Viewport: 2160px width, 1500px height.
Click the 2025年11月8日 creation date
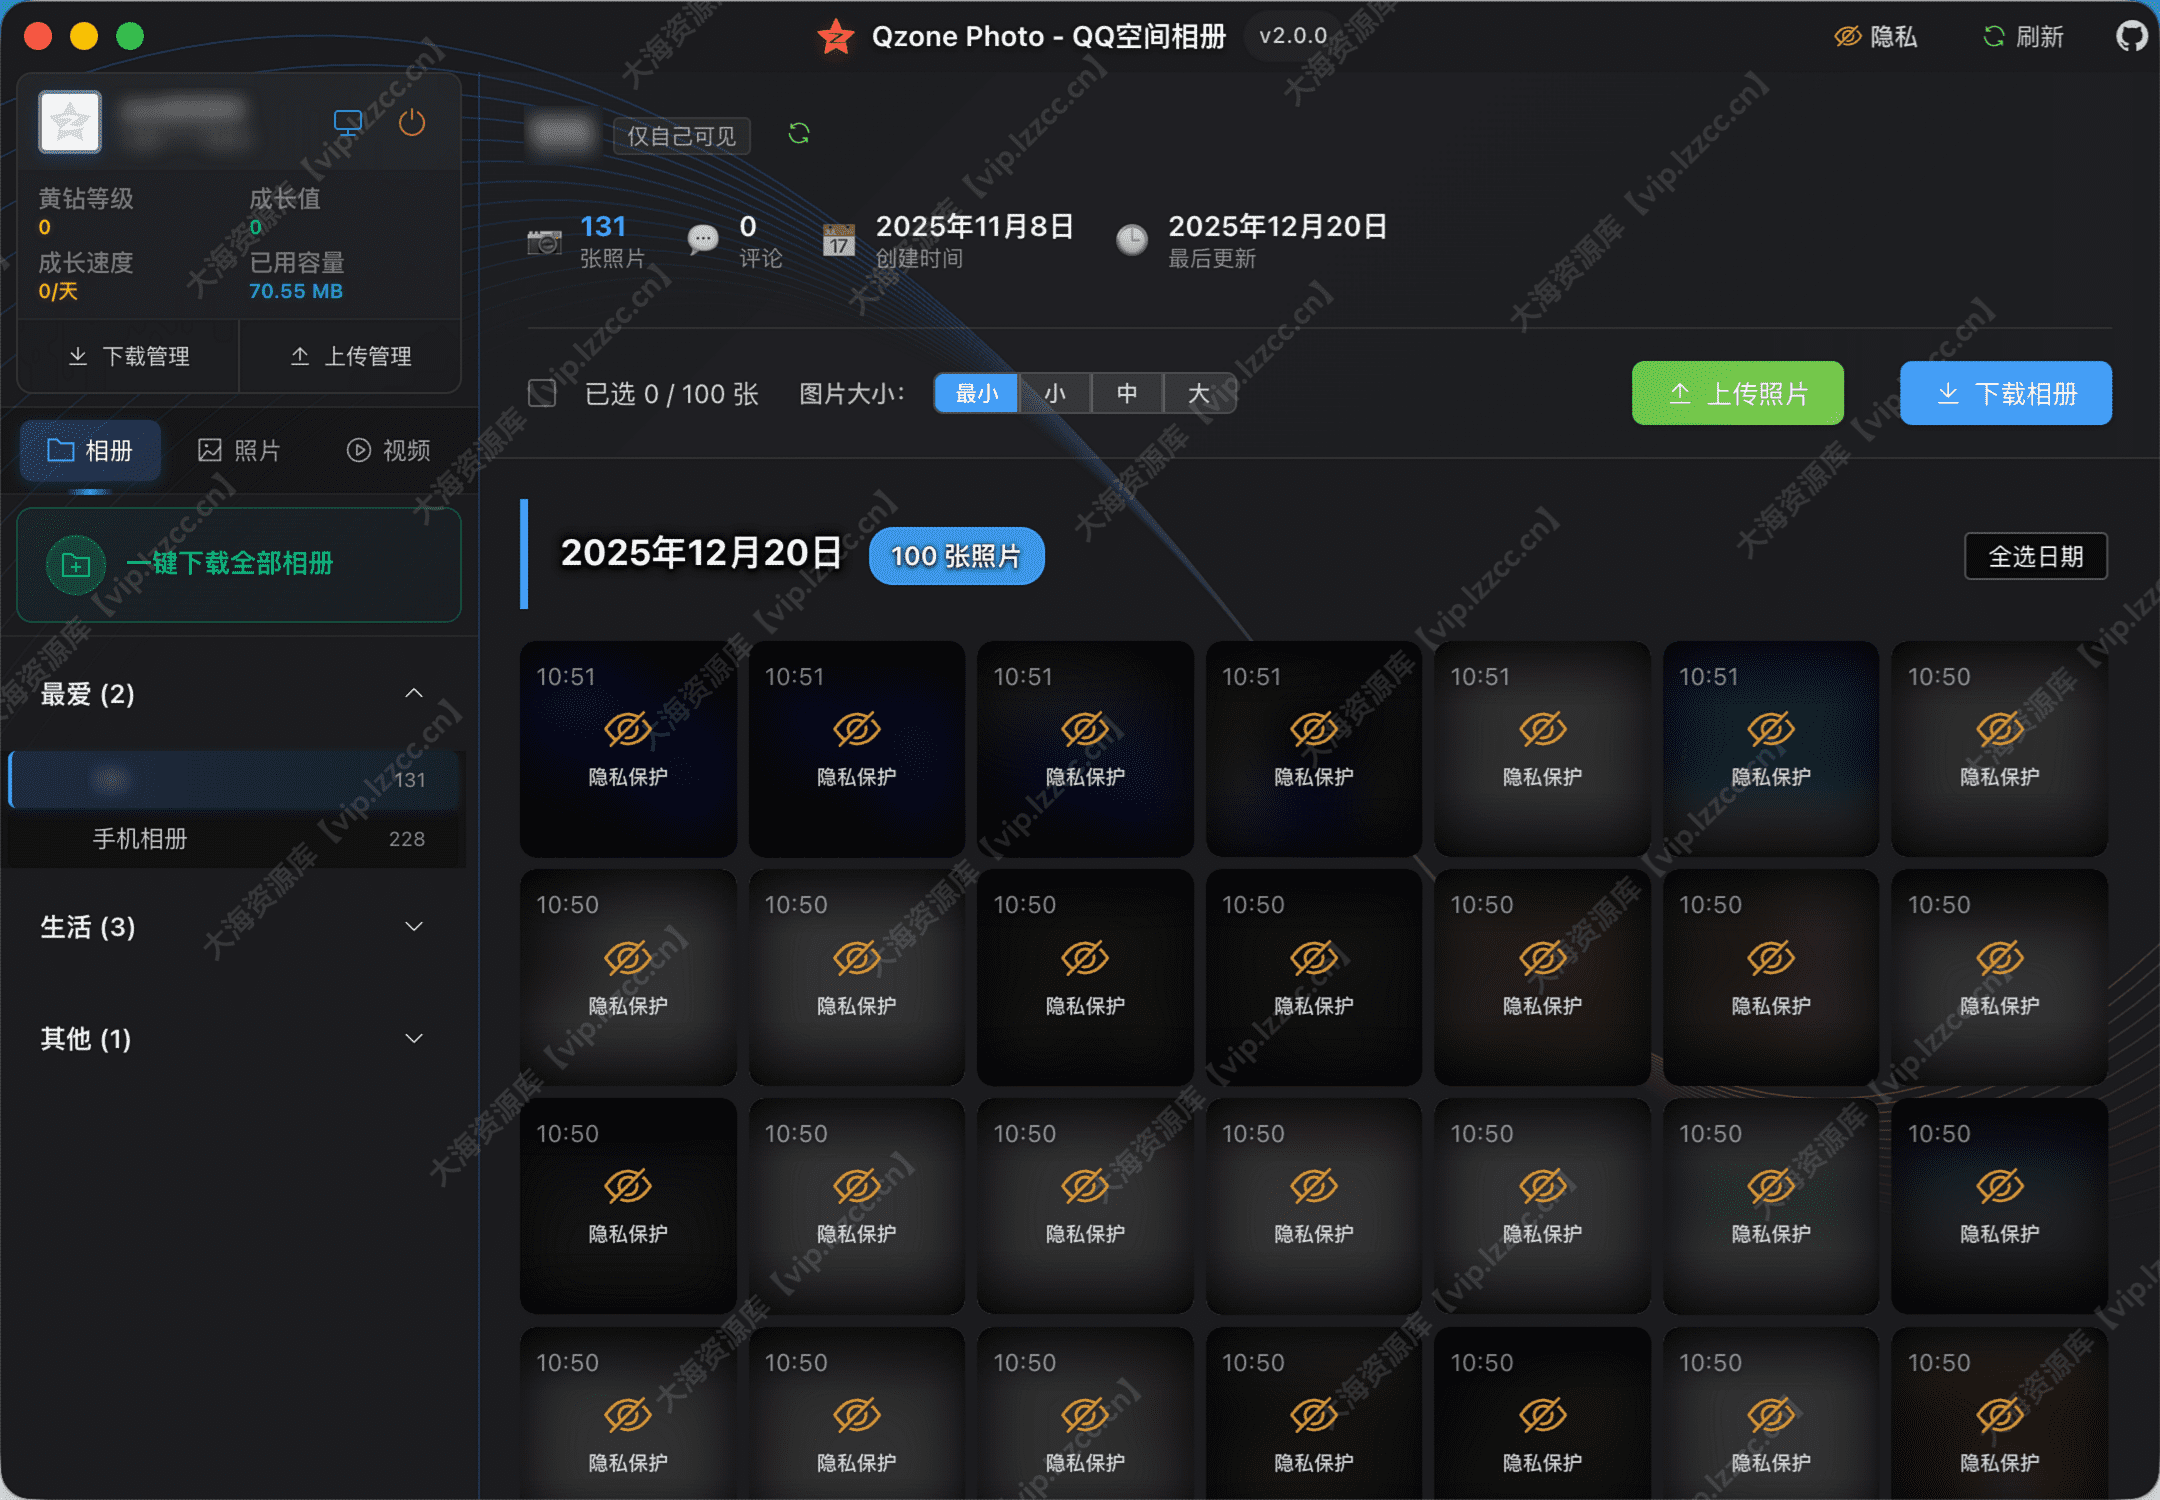[975, 226]
